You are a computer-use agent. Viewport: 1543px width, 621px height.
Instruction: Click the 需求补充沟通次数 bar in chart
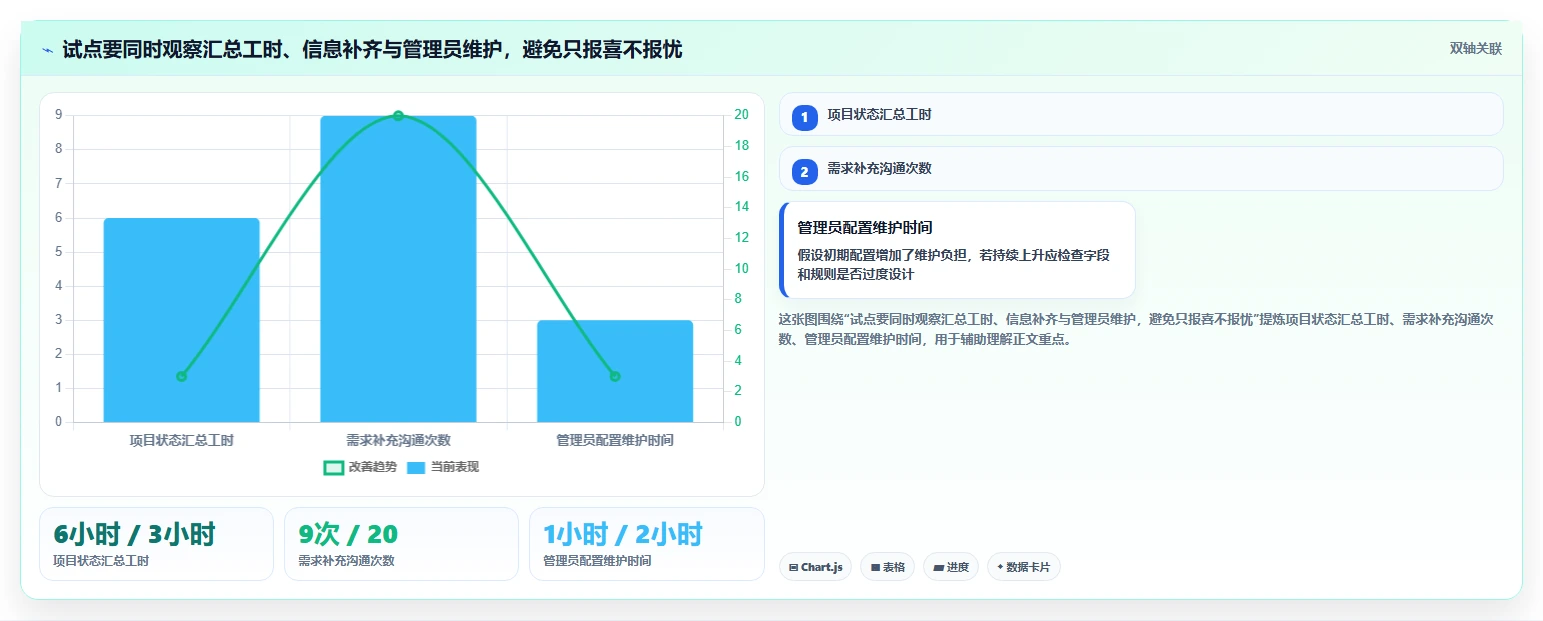point(398,269)
